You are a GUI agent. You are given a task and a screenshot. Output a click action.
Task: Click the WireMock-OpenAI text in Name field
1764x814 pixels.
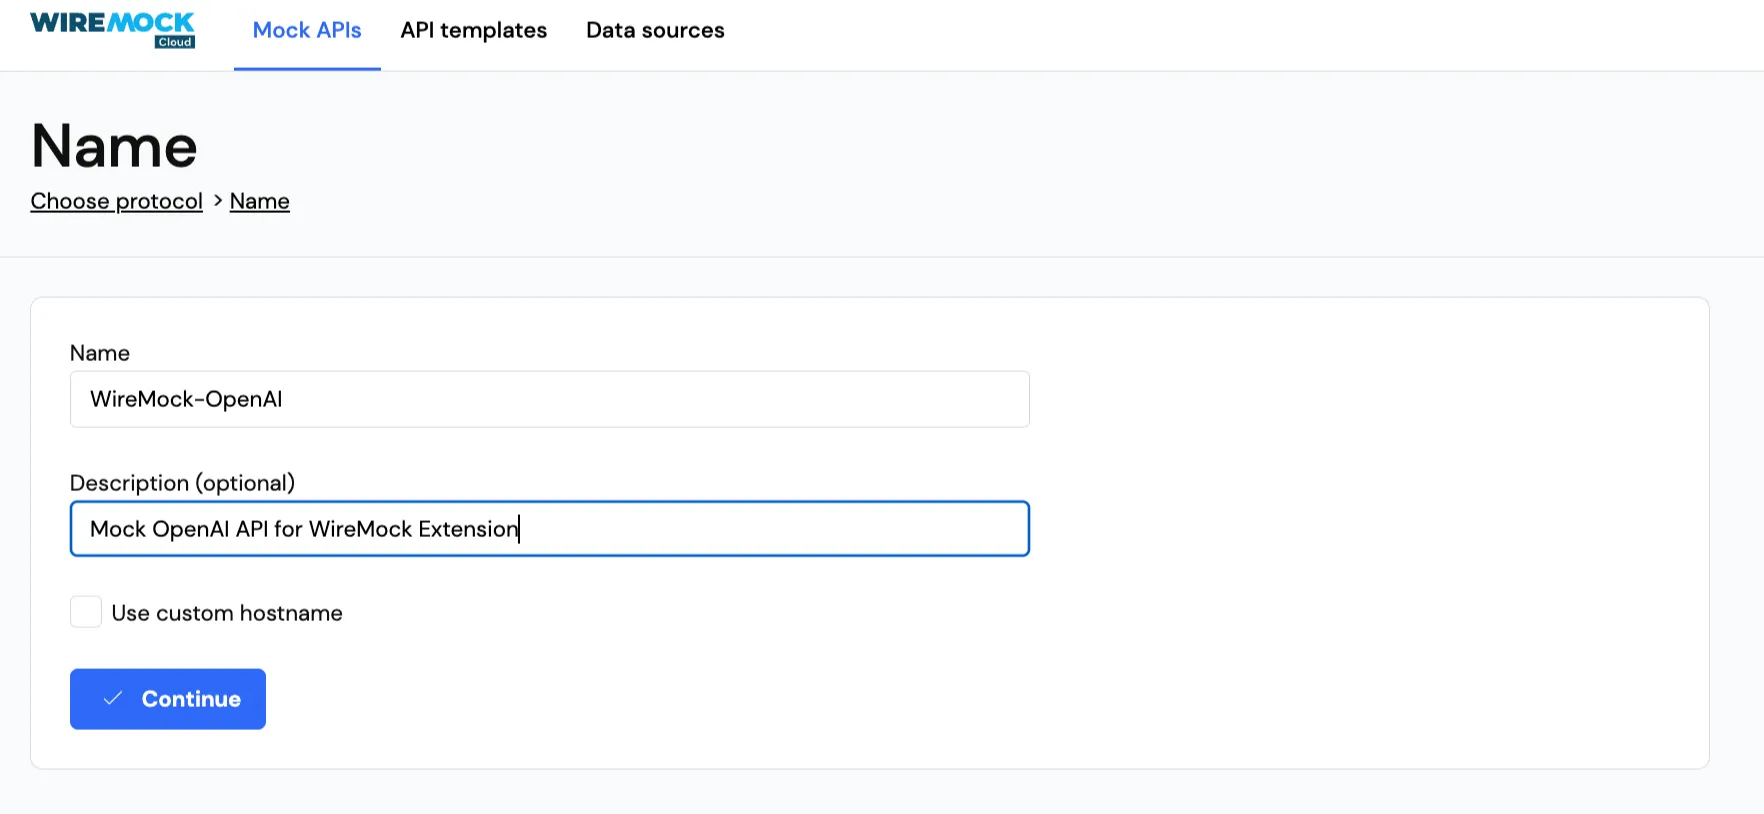coord(186,399)
